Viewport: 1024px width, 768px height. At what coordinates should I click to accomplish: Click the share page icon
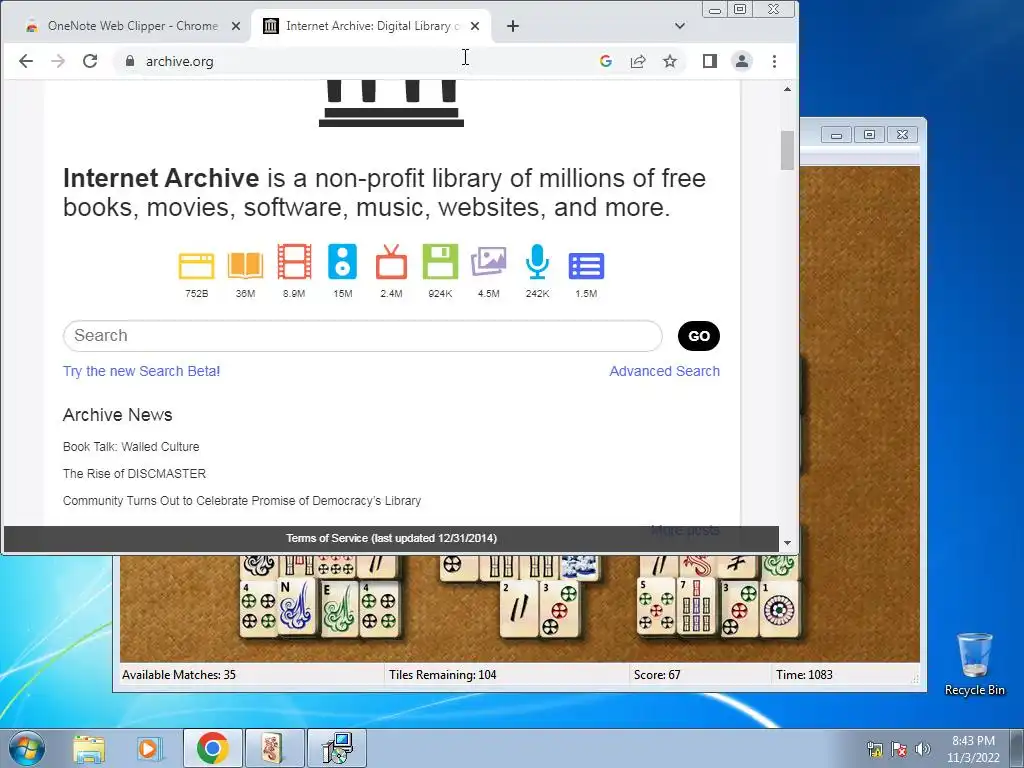point(637,61)
